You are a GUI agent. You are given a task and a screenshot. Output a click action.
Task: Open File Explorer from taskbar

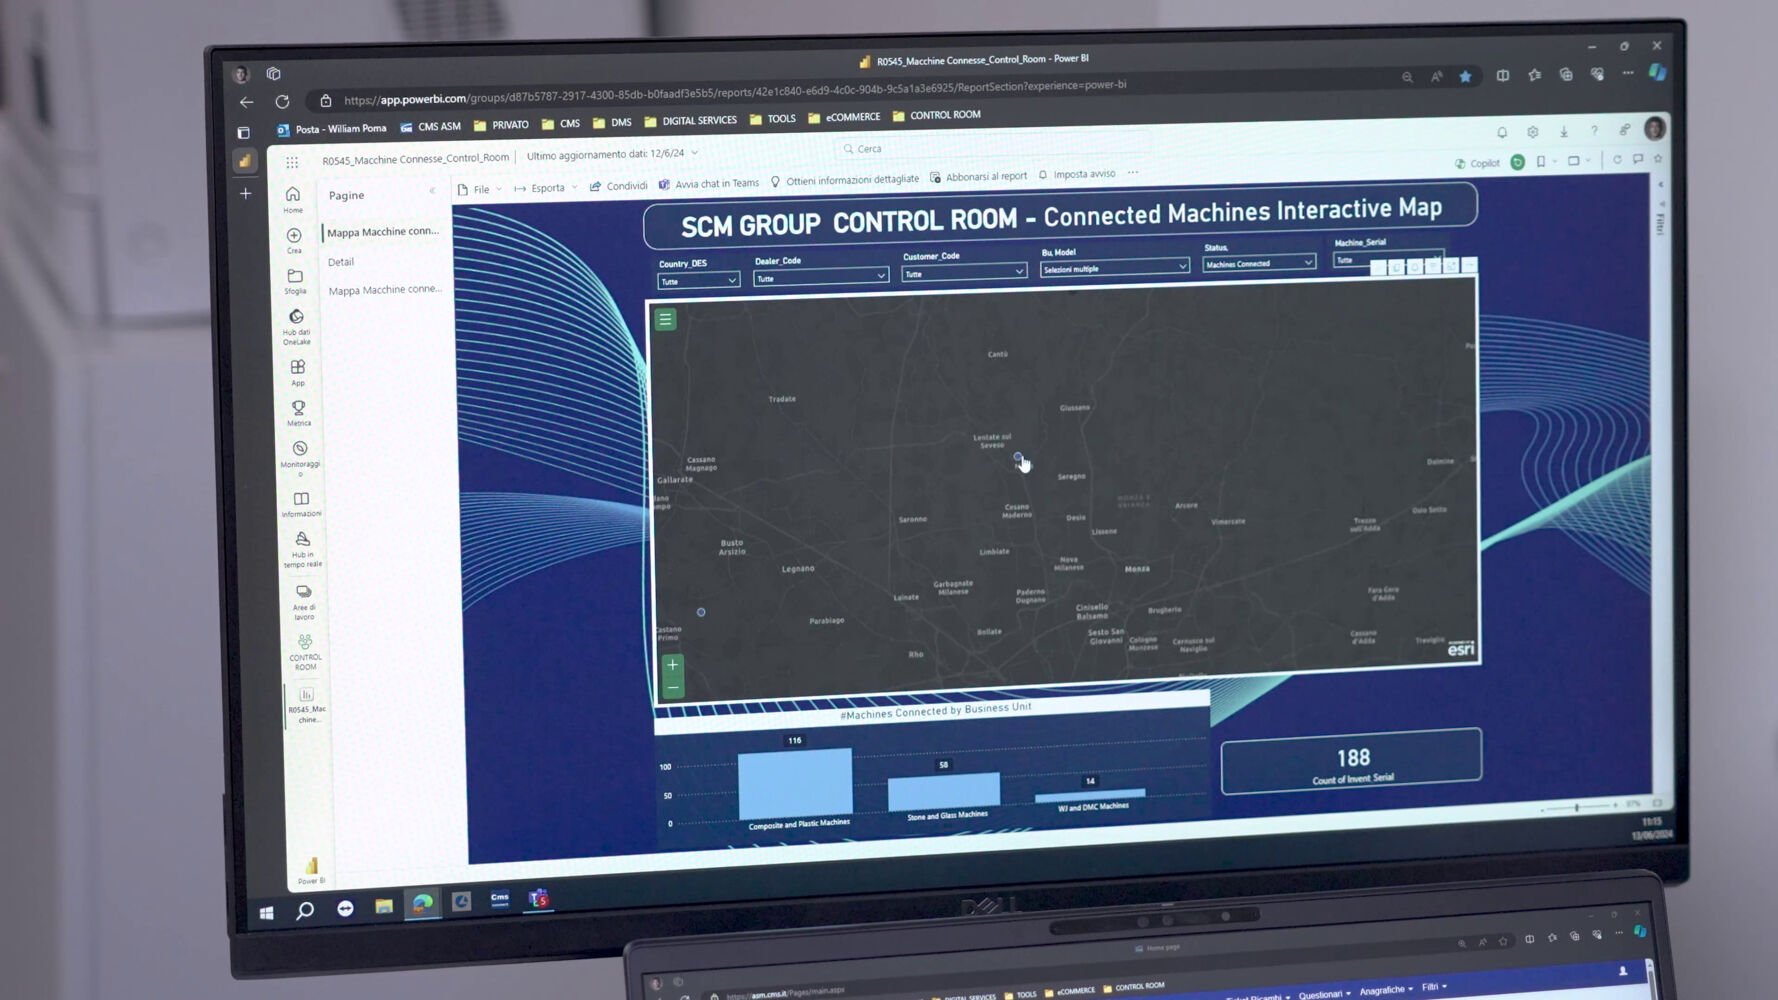pyautogui.click(x=384, y=906)
